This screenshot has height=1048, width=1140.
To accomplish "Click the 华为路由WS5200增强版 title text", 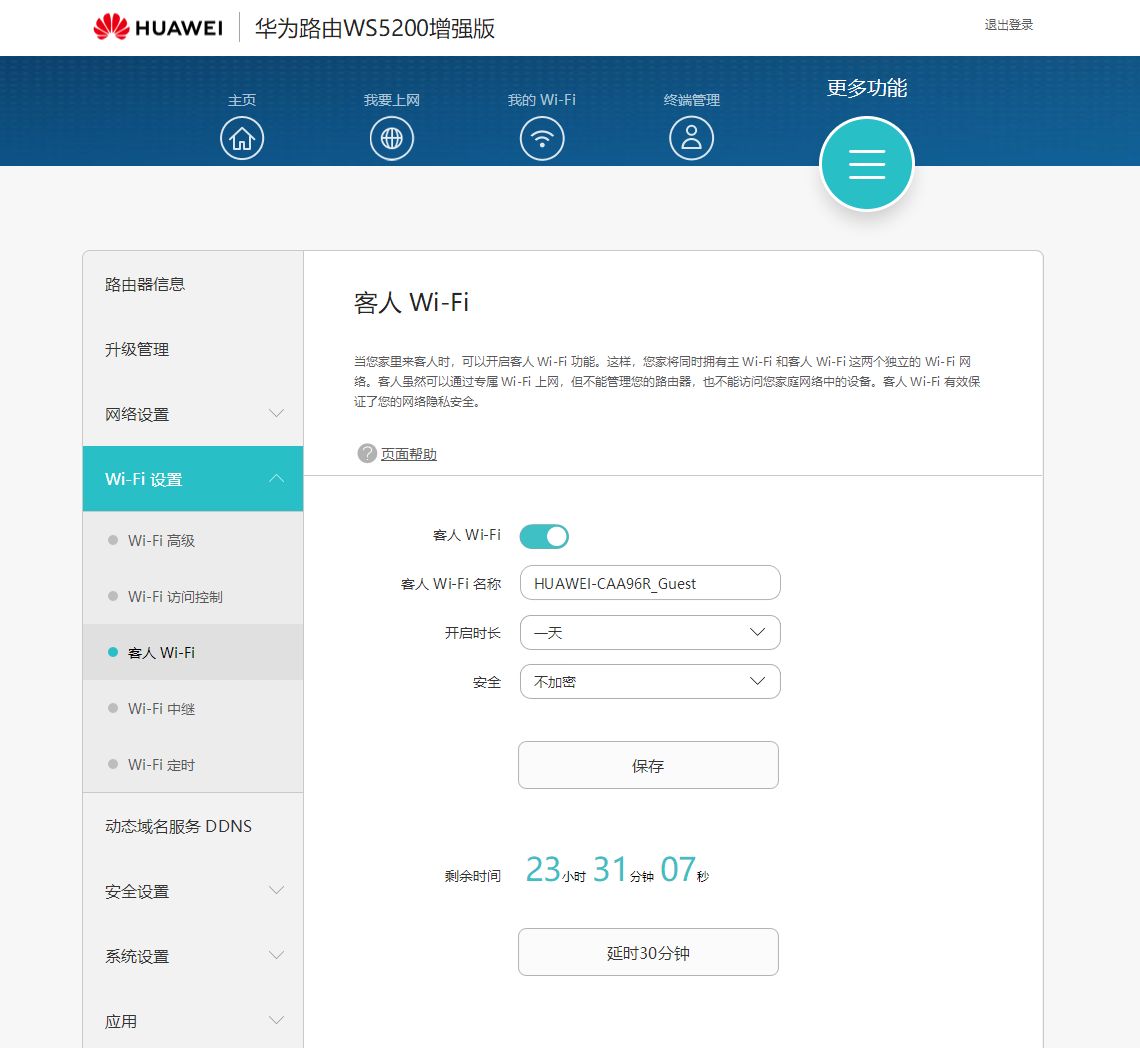I will [374, 28].
